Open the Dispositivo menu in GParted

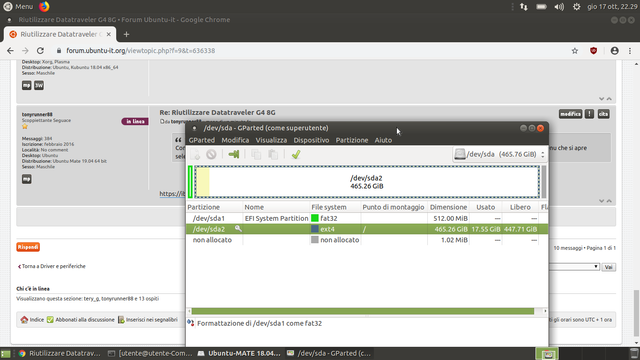coord(311,140)
